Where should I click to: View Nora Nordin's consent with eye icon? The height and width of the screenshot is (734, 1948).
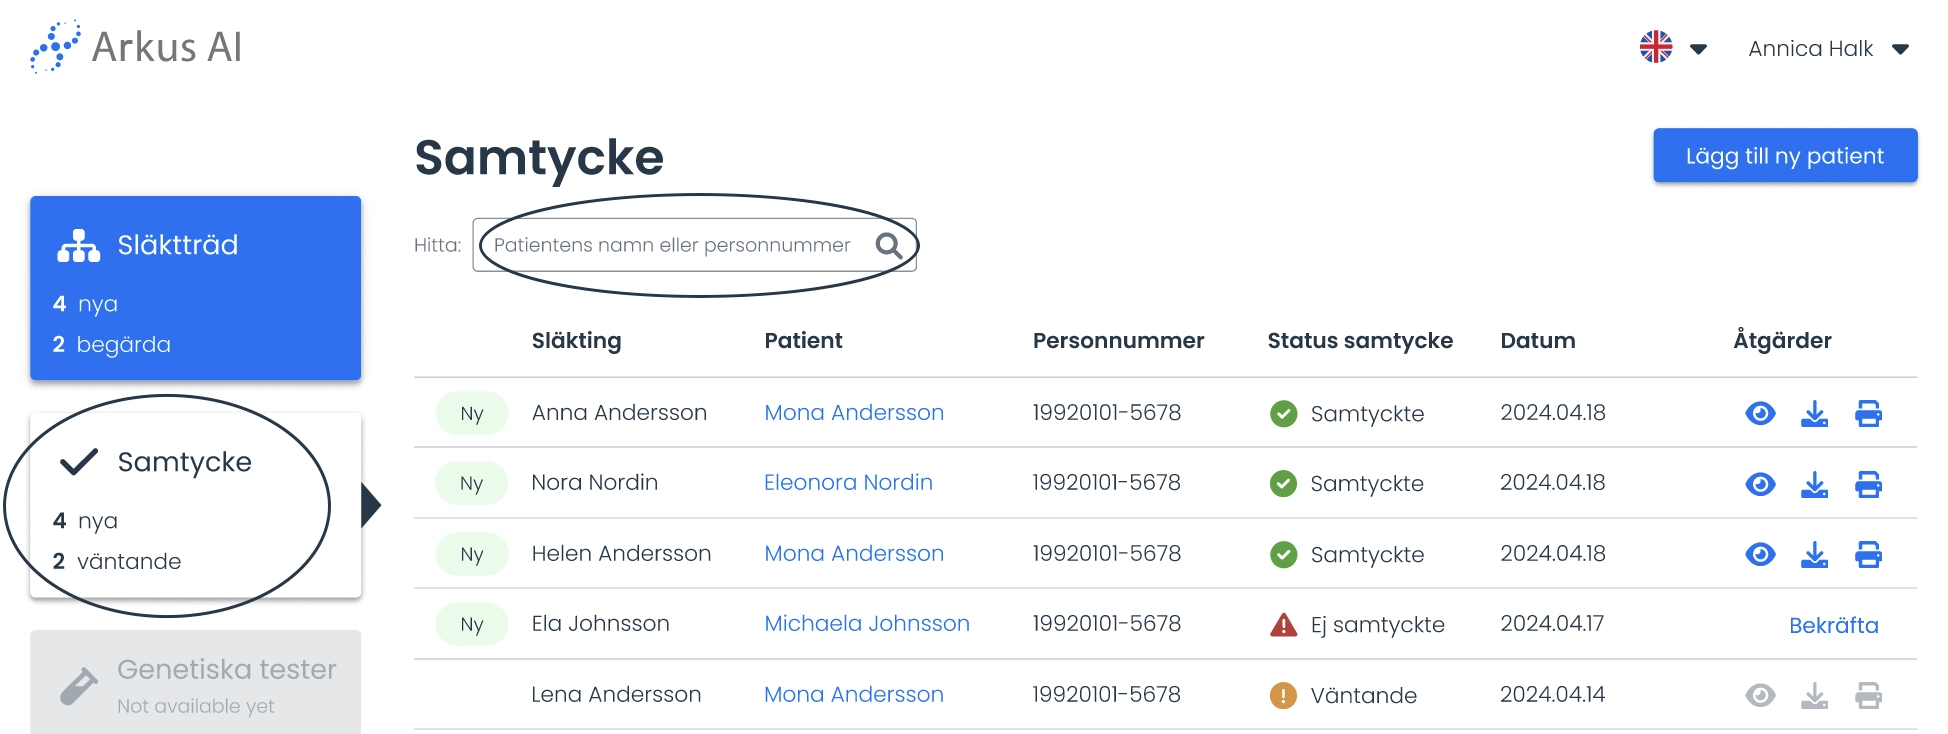[1760, 484]
